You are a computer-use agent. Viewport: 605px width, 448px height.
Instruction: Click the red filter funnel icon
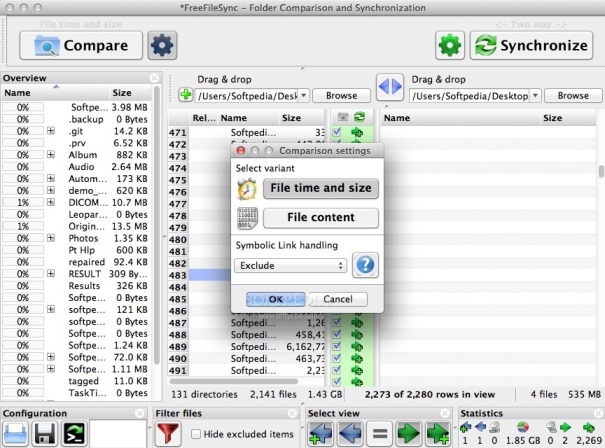[168, 433]
